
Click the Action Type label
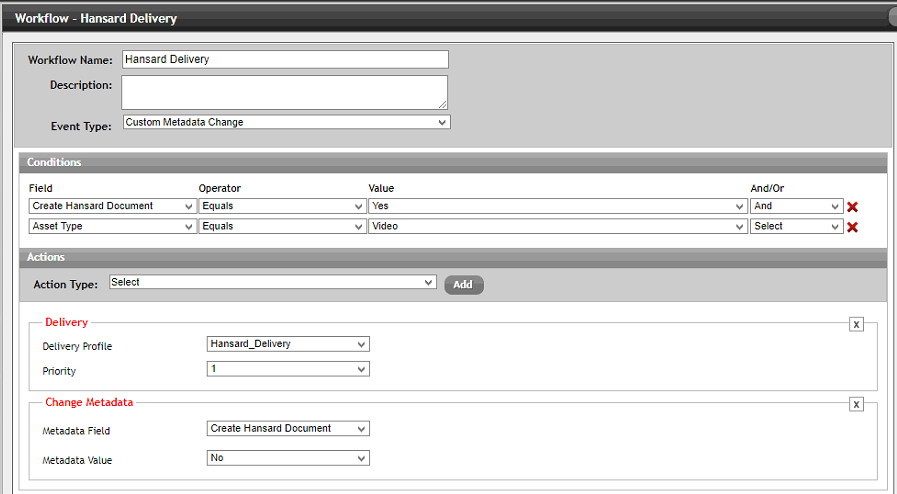[x=65, y=284]
